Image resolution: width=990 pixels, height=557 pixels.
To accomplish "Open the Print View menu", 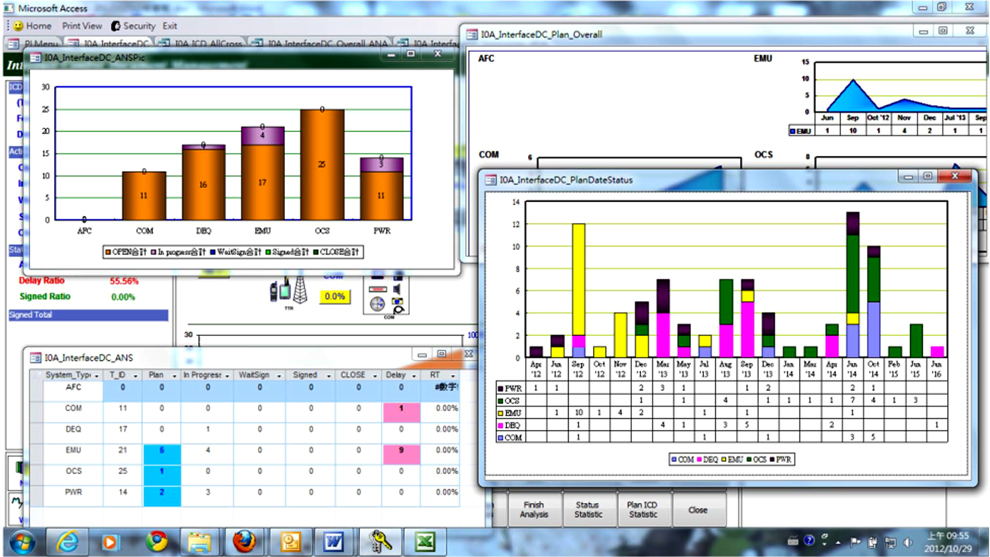I will (x=81, y=26).
